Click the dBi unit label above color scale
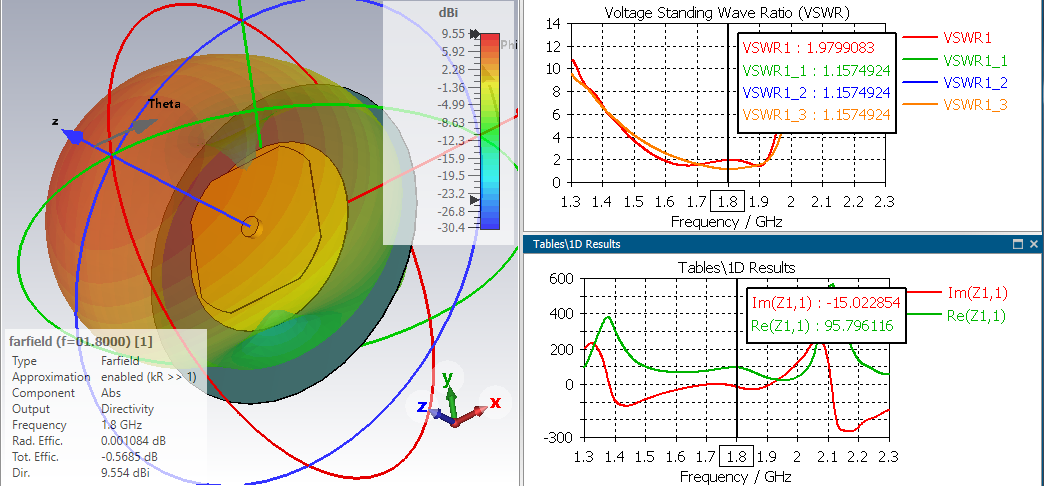 (447, 12)
